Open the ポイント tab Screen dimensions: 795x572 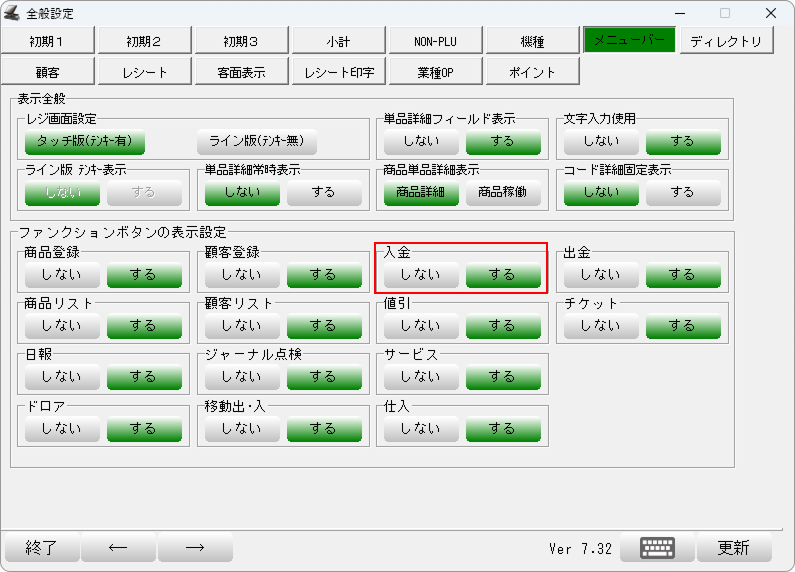pyautogui.click(x=532, y=72)
